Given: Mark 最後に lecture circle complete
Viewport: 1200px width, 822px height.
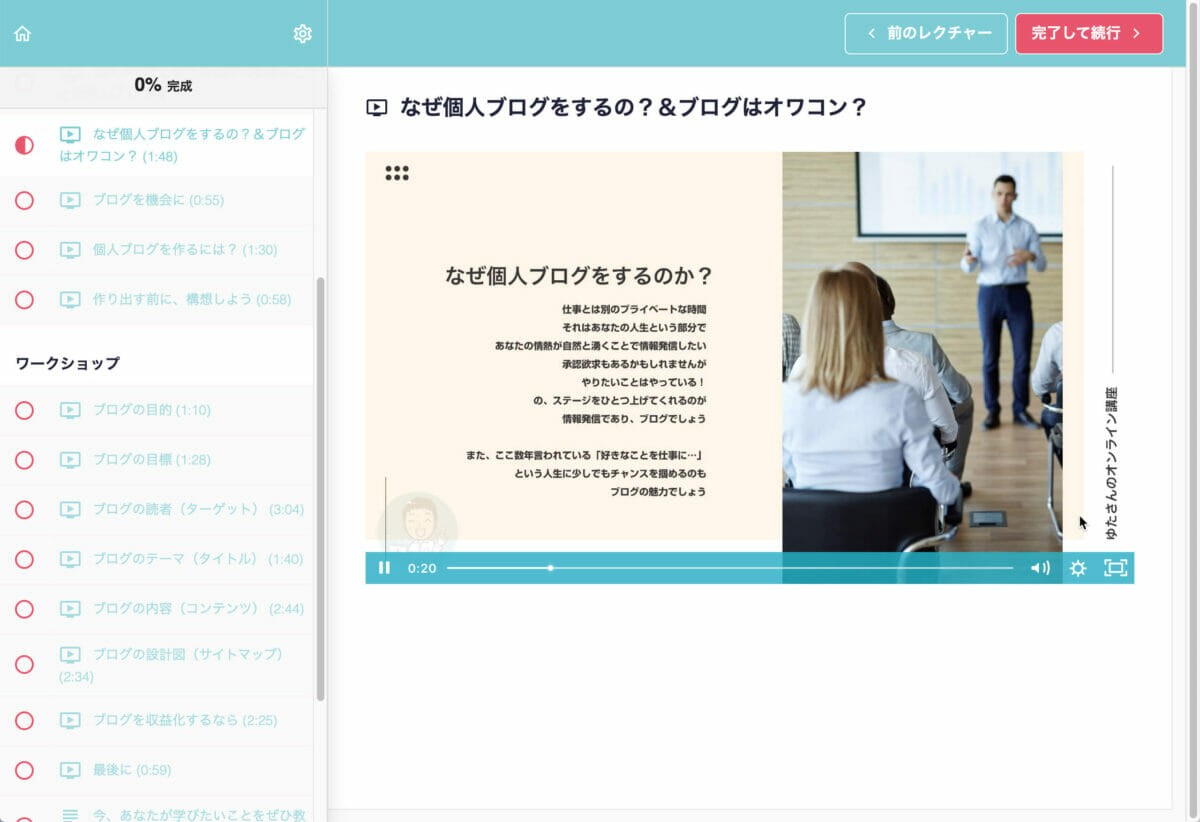Looking at the screenshot, I should pos(24,770).
